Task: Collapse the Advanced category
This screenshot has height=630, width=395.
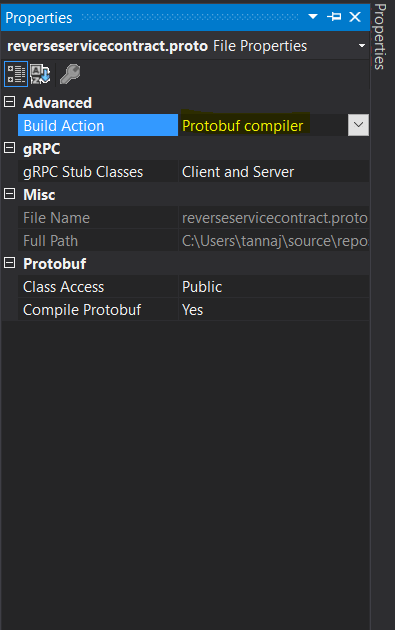Action: [10, 102]
